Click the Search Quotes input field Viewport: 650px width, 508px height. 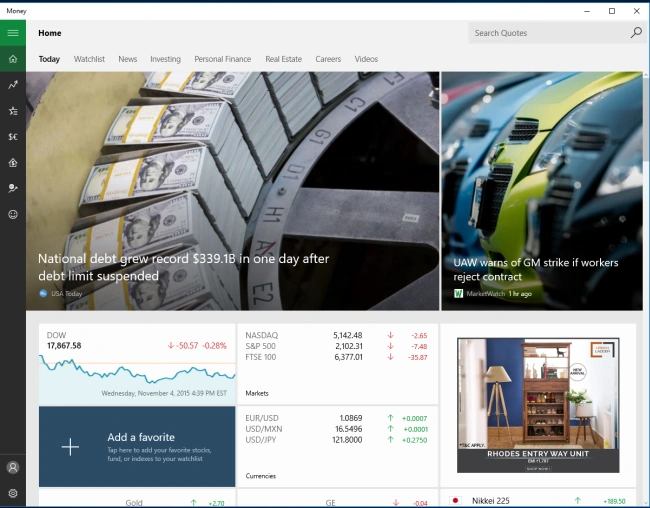[550, 33]
